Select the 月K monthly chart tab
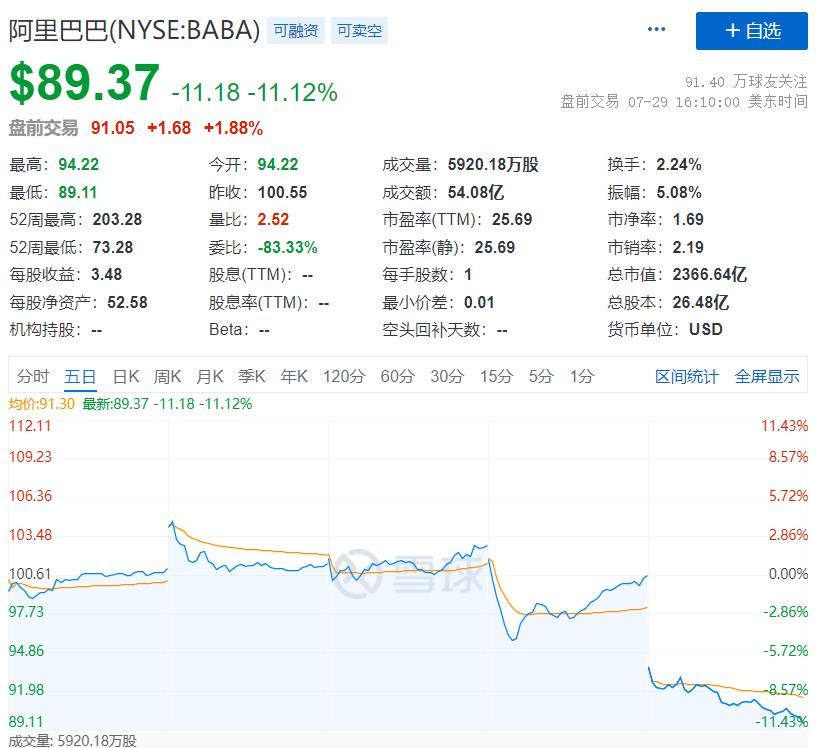The image size is (821, 748). (x=210, y=376)
